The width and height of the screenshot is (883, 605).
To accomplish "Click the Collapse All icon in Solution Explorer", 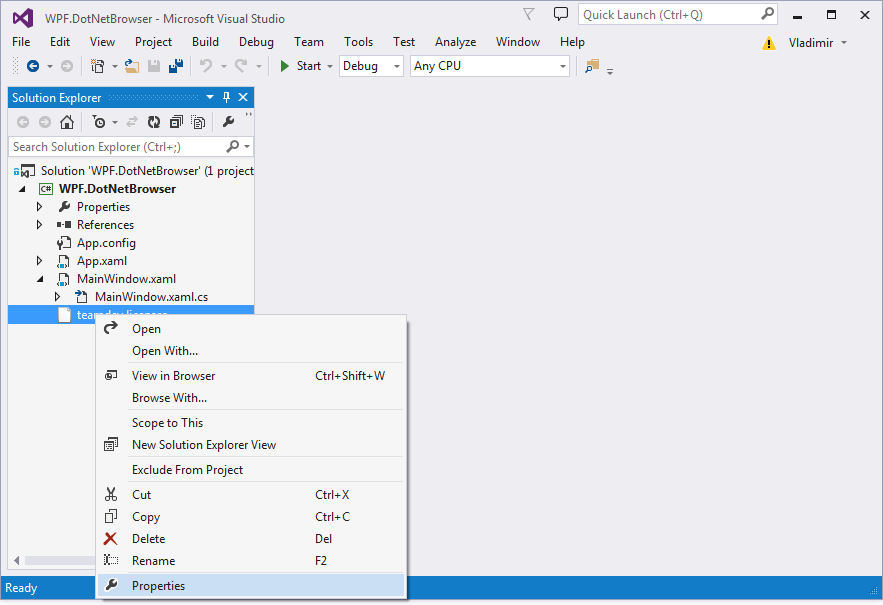I will [176, 122].
